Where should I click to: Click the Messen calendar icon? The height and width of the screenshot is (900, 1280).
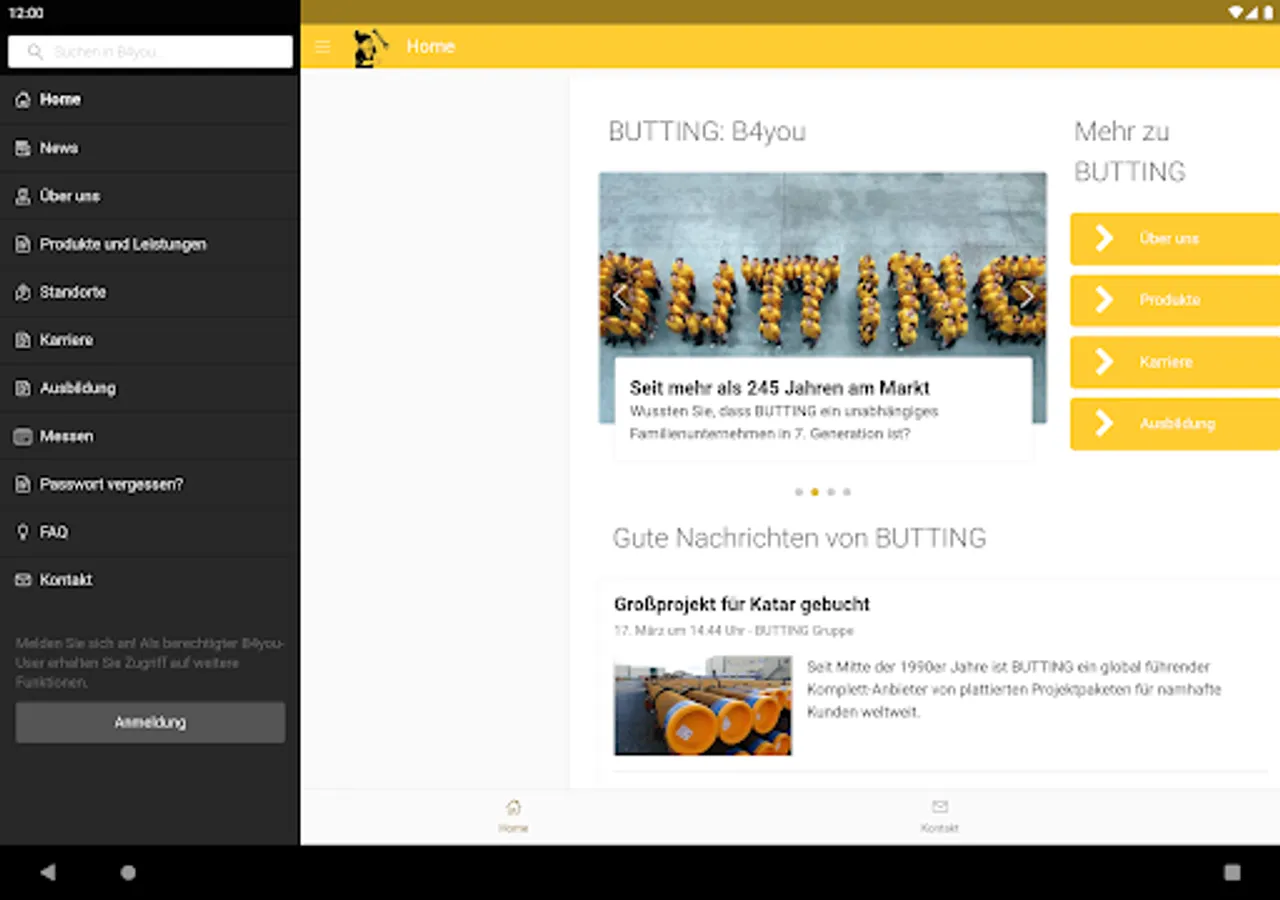coord(23,436)
